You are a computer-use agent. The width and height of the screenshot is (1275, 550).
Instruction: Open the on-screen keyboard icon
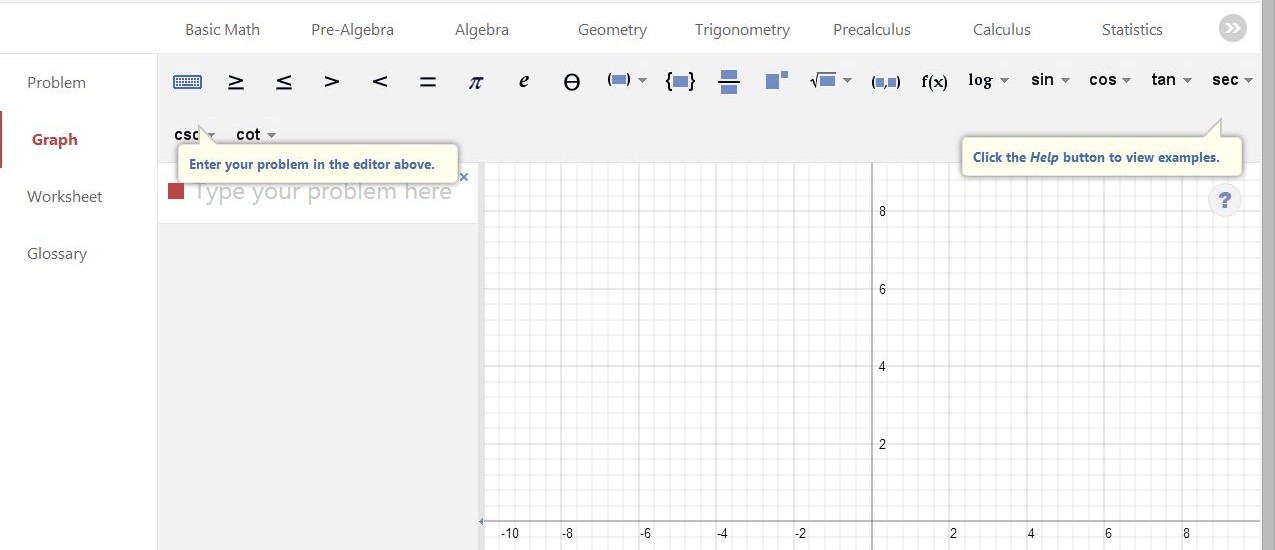click(x=187, y=82)
